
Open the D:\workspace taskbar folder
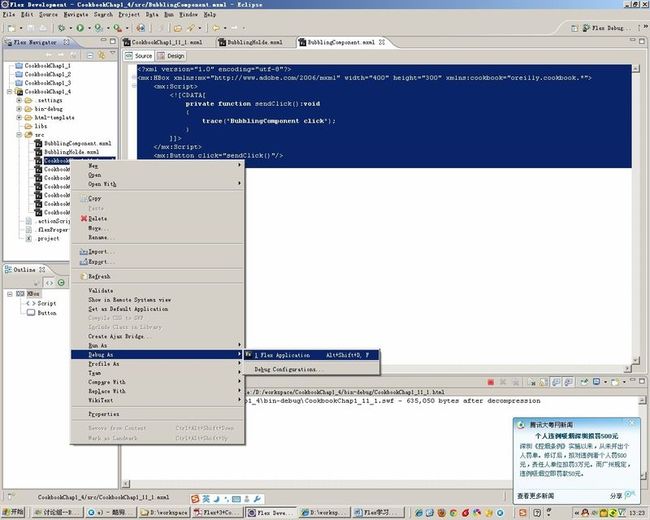pos(163,513)
